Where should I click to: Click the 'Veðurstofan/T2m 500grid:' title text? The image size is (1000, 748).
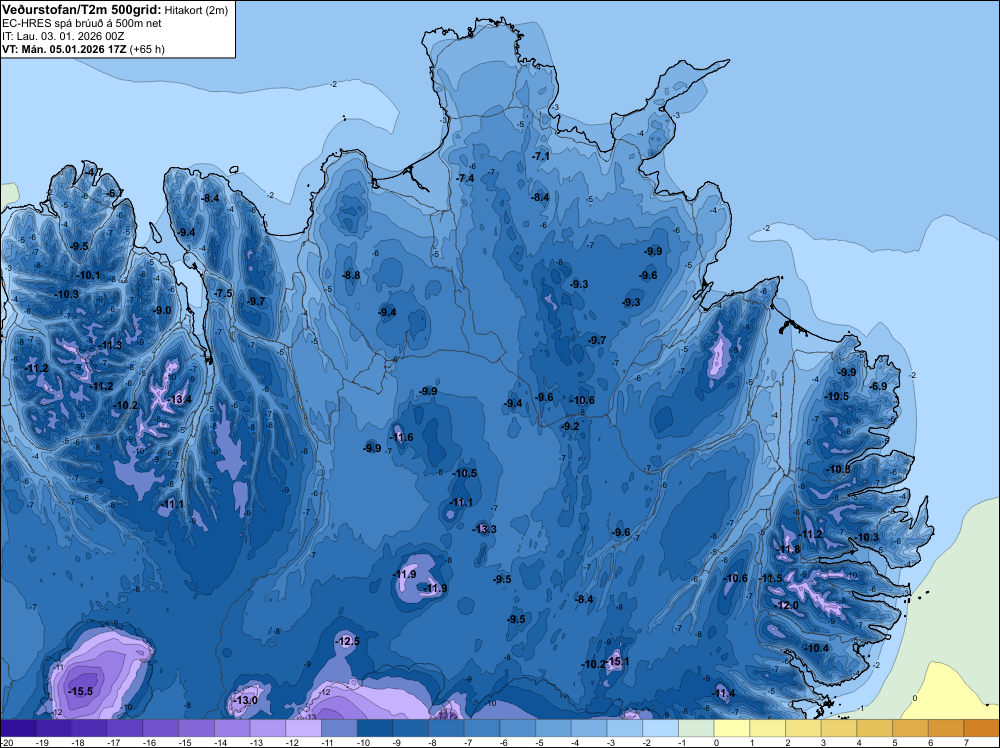[x=82, y=9]
